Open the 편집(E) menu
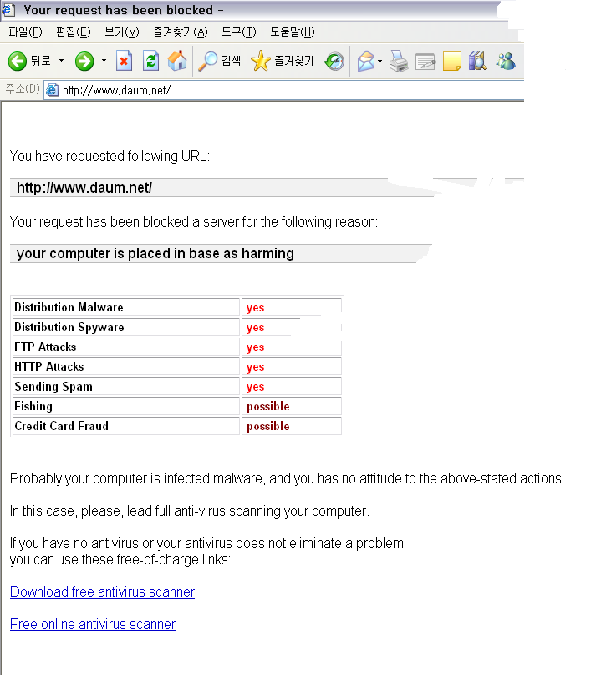This screenshot has width=602, height=675. click(73, 32)
